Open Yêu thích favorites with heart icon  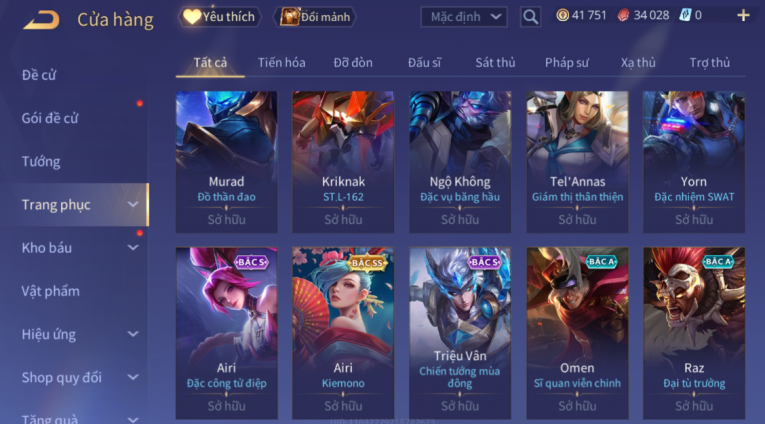(x=220, y=17)
